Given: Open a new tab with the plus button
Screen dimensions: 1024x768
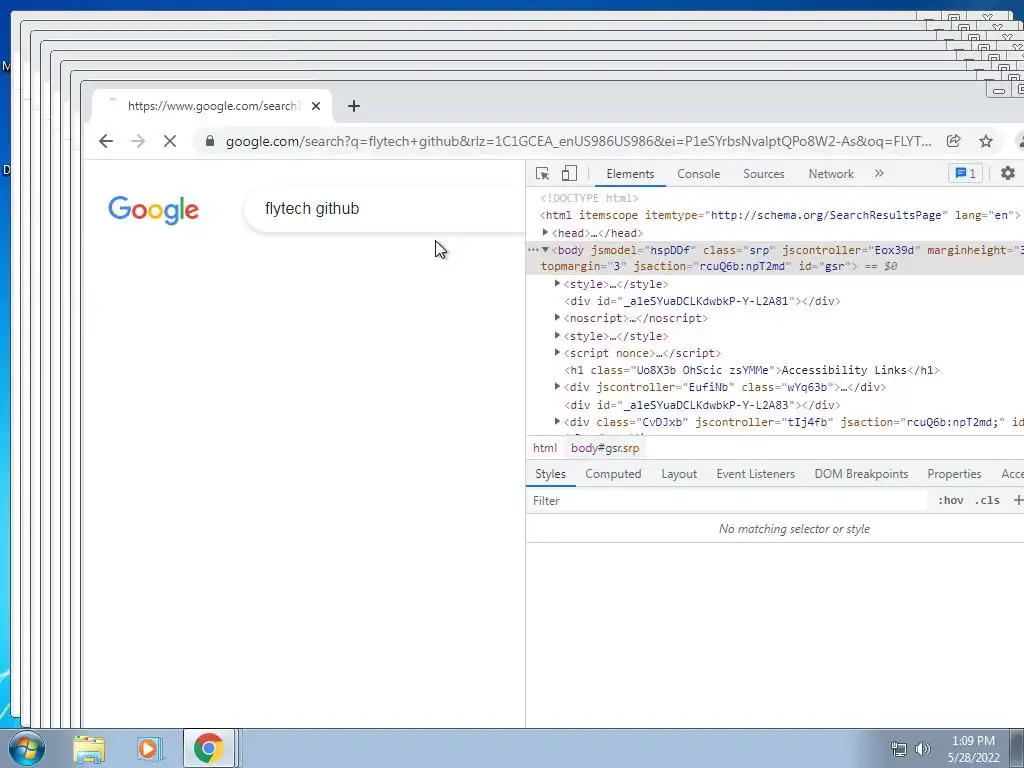Looking at the screenshot, I should point(354,106).
